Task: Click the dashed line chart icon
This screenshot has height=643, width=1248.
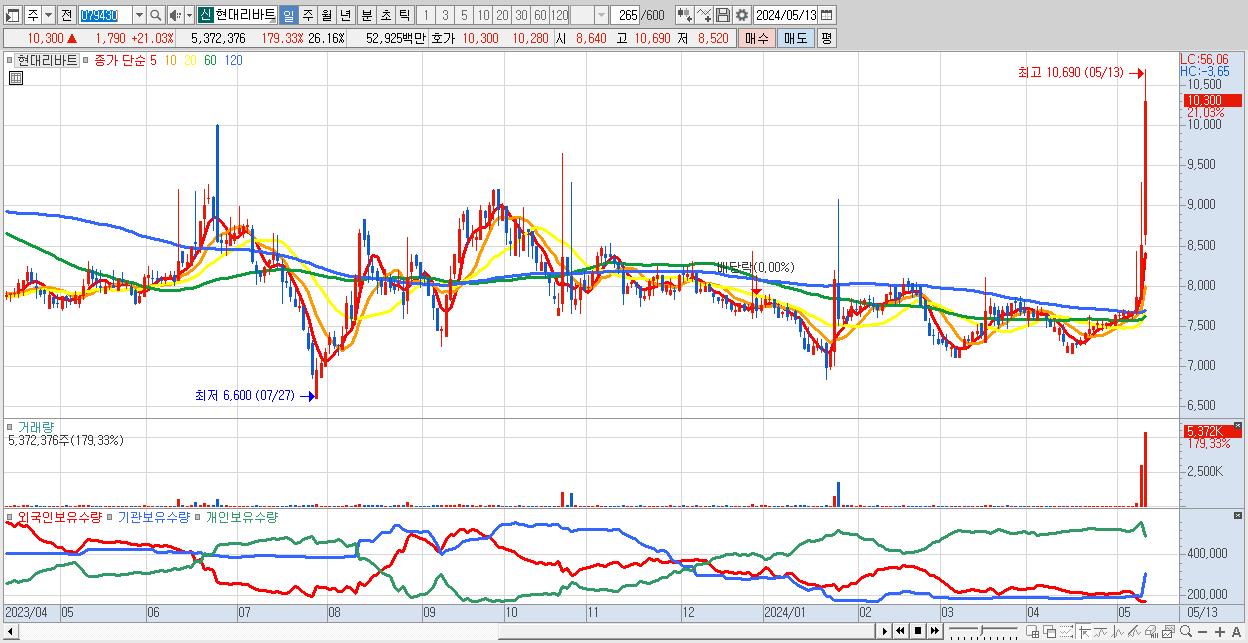Action: [1066, 631]
